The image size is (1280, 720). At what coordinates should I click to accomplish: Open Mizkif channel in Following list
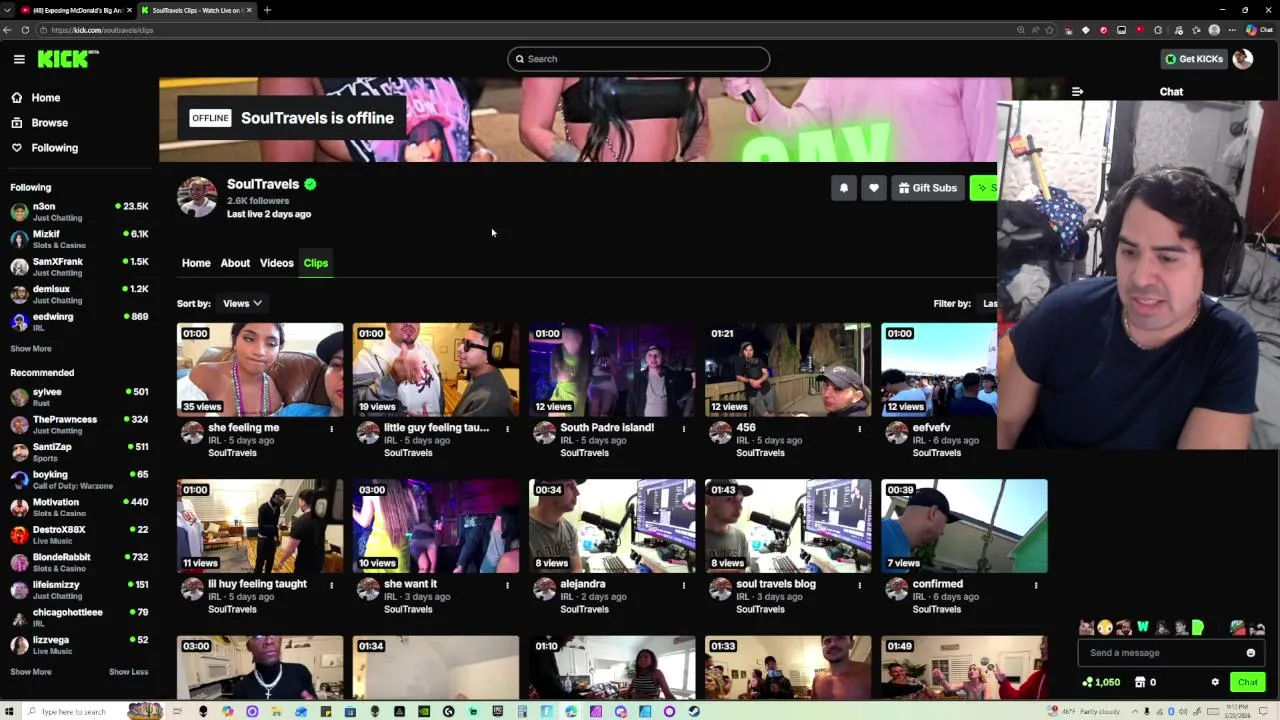click(79, 239)
